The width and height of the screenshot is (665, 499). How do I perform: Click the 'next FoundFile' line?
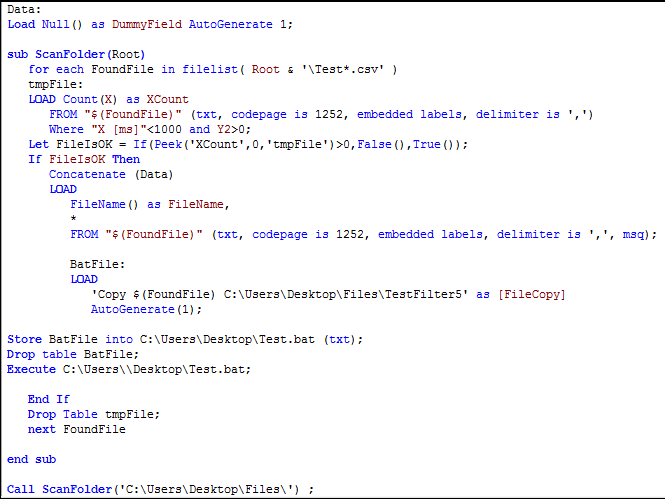pyautogui.click(x=77, y=429)
